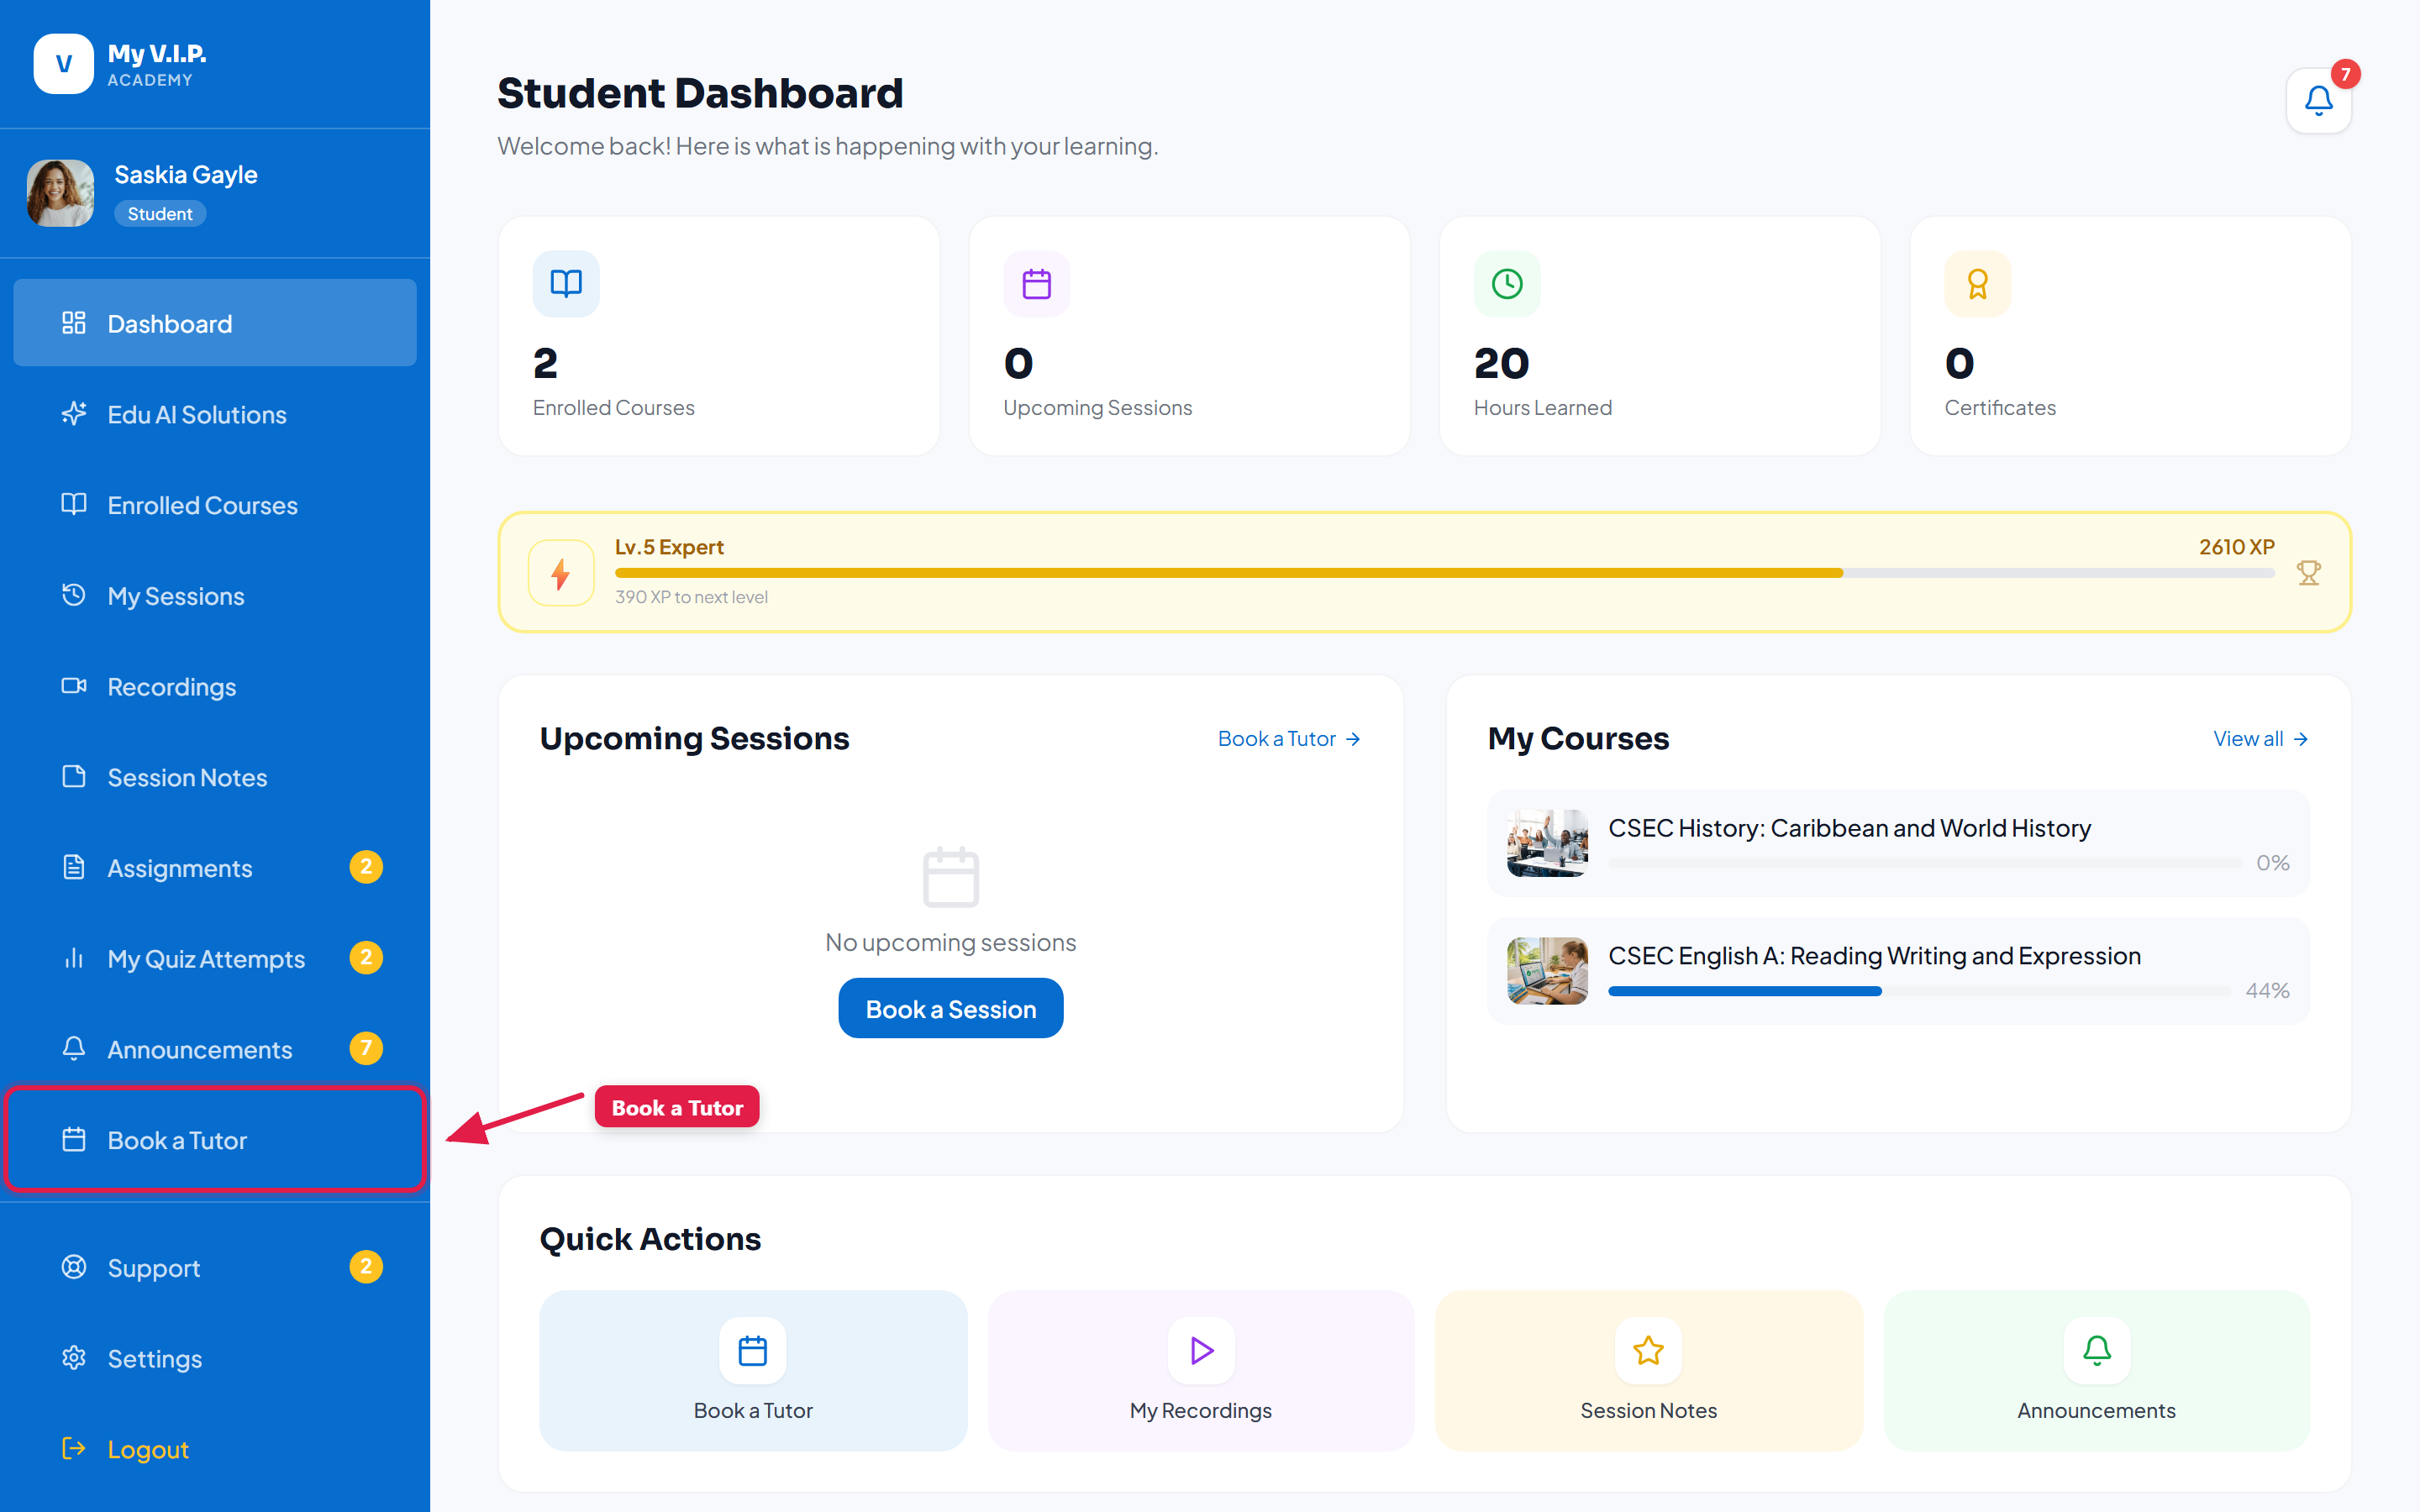Screen dimensions: 2420x1512
Task: Click the My Recordings quick action card
Action: tap(1201, 1370)
